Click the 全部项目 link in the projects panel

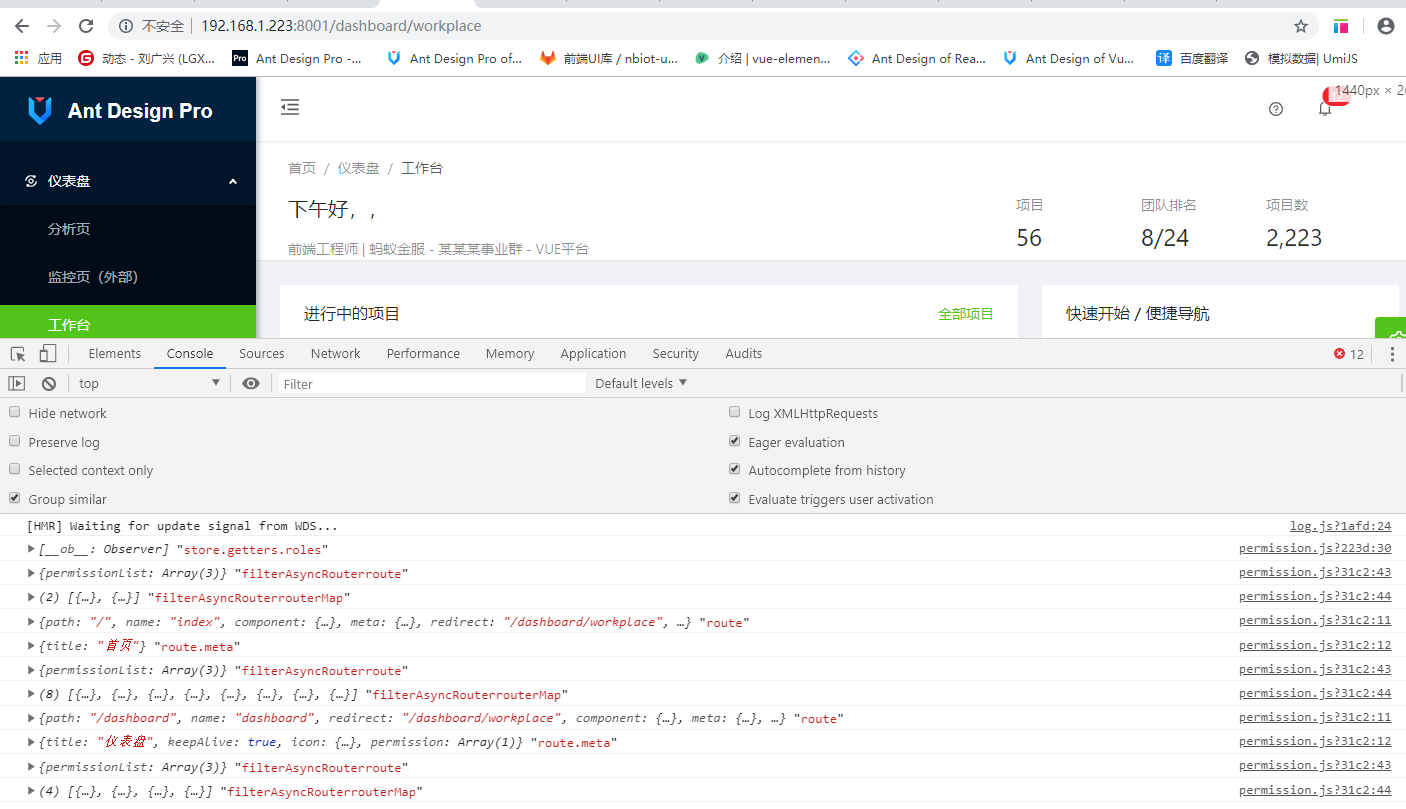(966, 312)
